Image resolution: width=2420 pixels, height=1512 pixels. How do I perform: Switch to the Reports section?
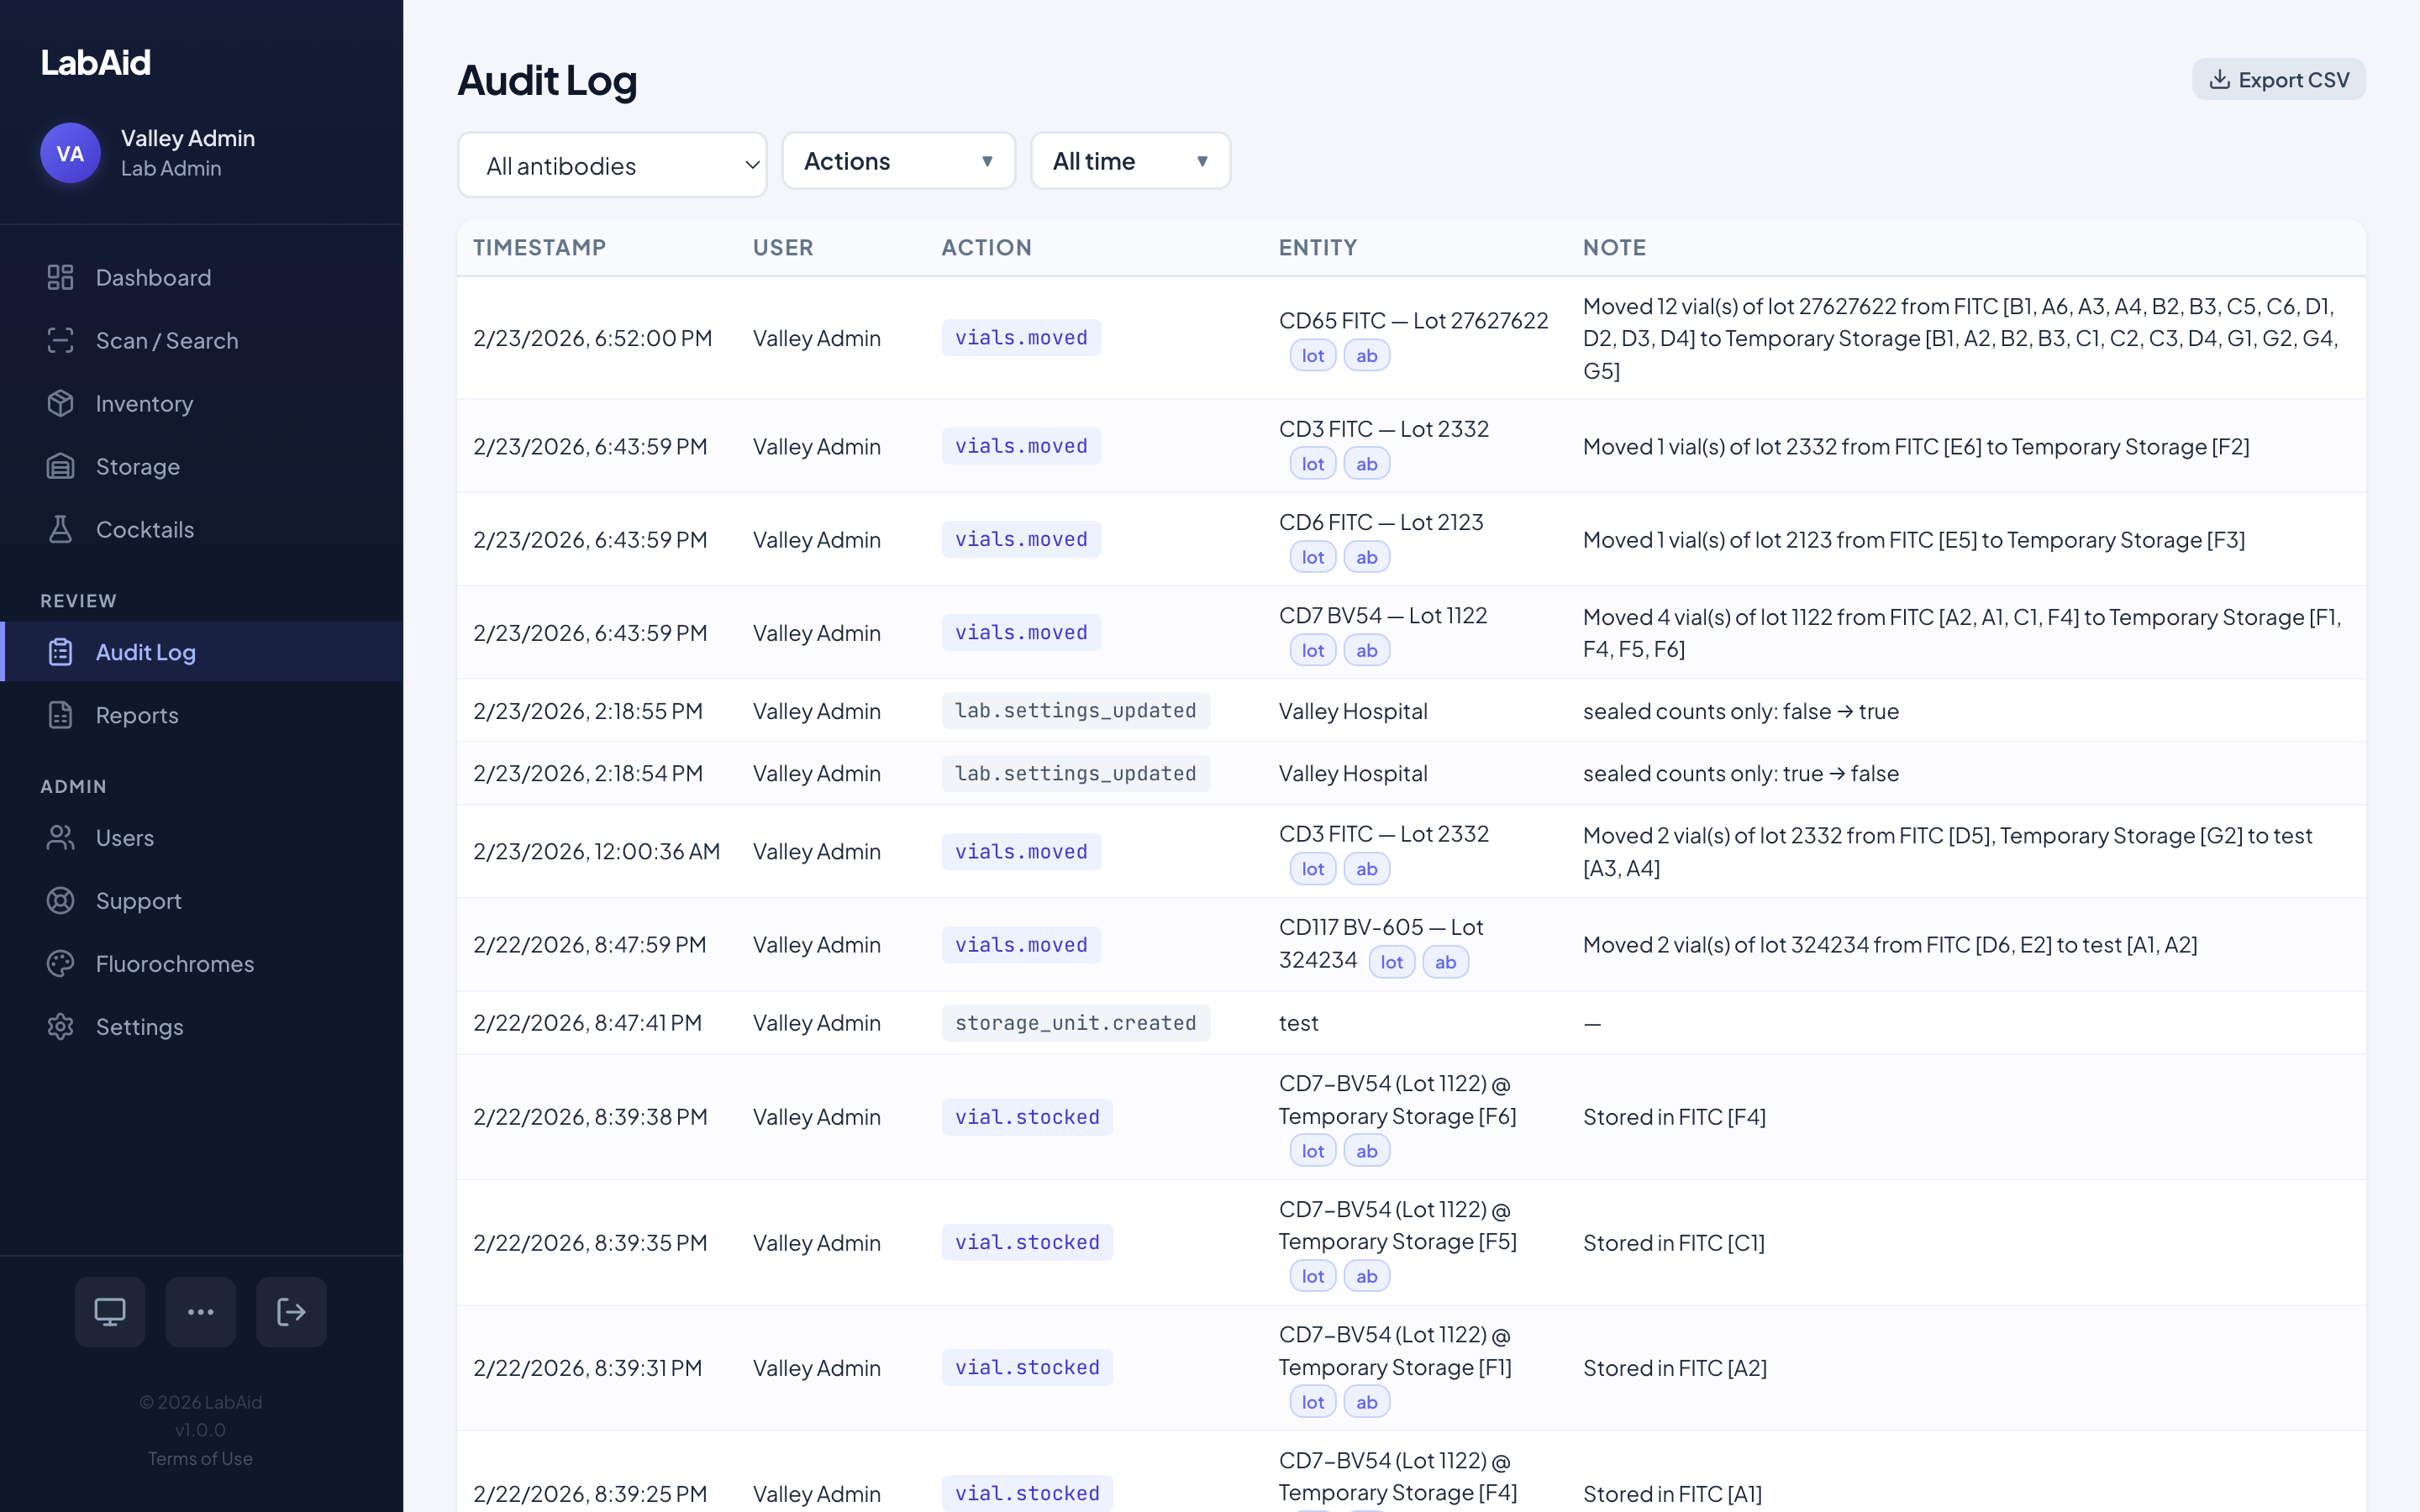coord(136,714)
